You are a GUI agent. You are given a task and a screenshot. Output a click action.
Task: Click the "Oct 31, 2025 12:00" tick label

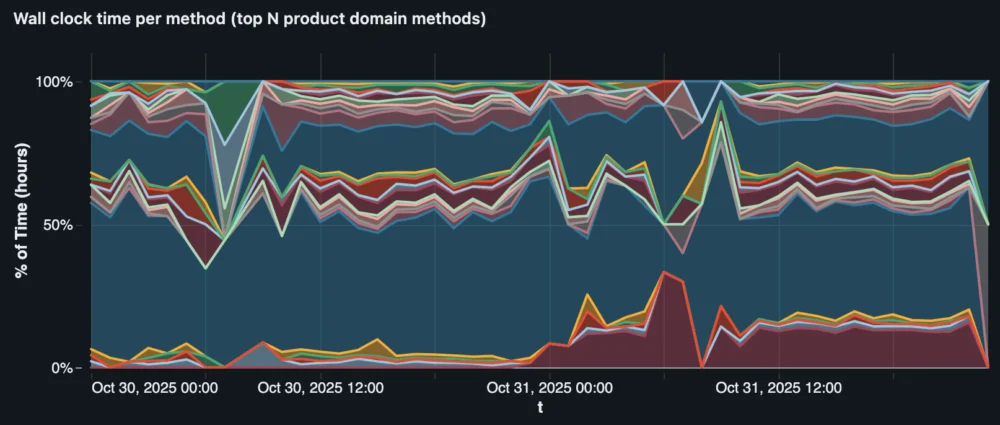tap(778, 388)
